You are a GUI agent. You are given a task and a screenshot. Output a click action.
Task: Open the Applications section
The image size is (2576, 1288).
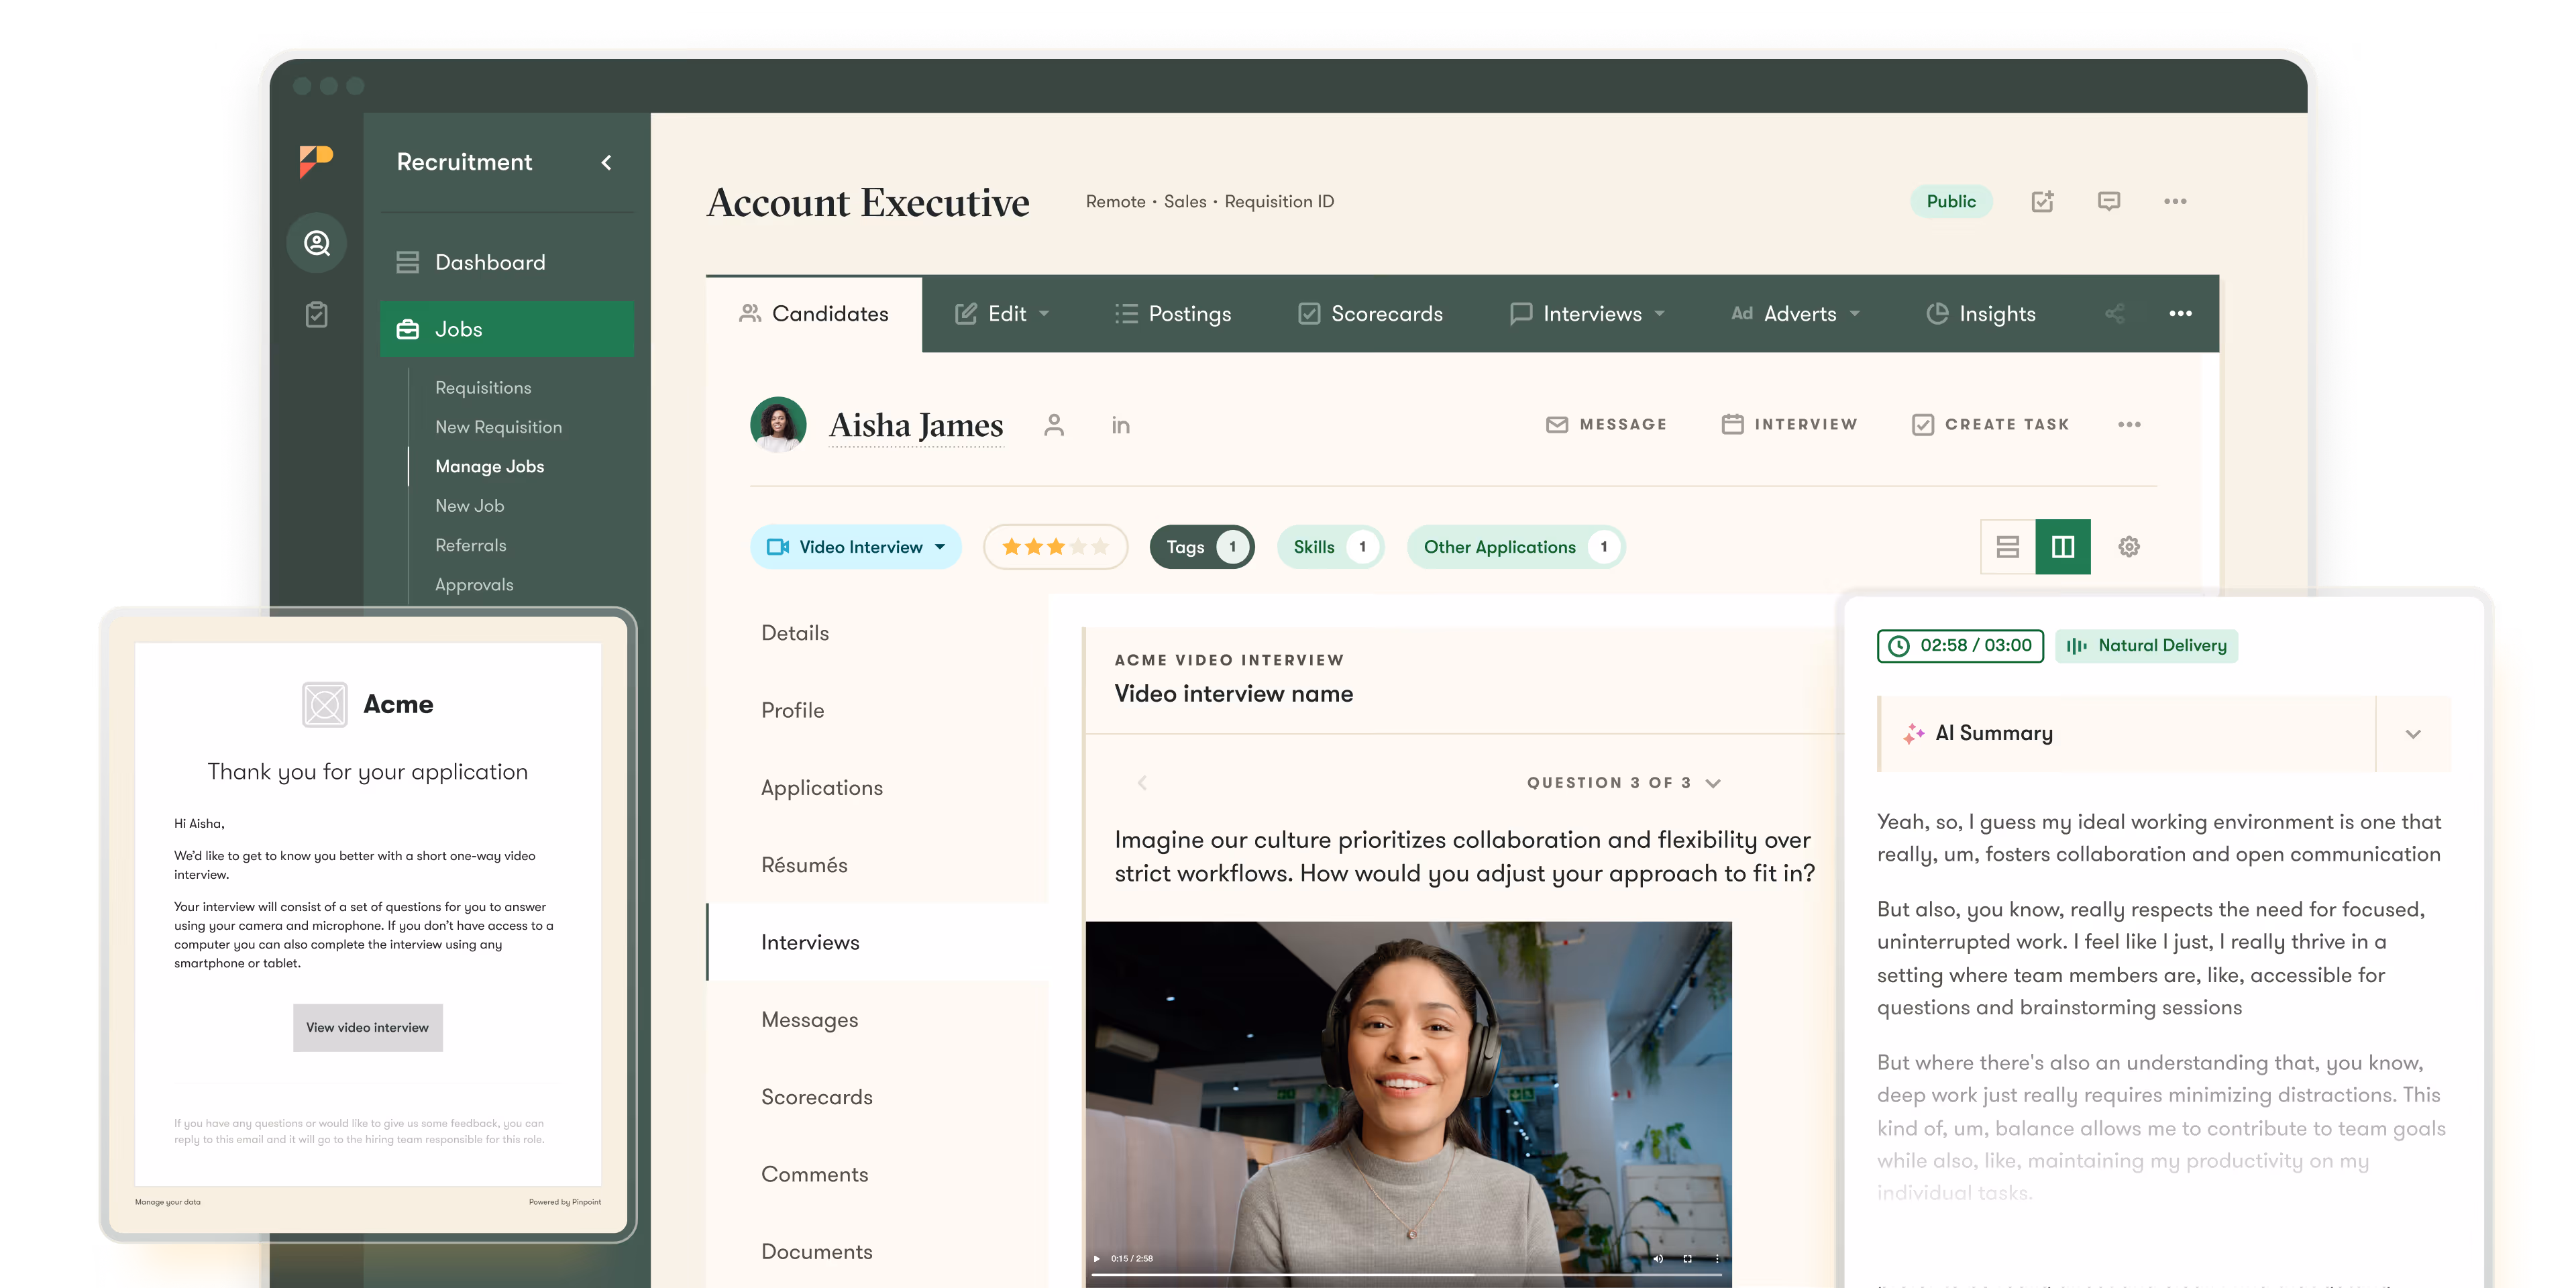coord(877,788)
